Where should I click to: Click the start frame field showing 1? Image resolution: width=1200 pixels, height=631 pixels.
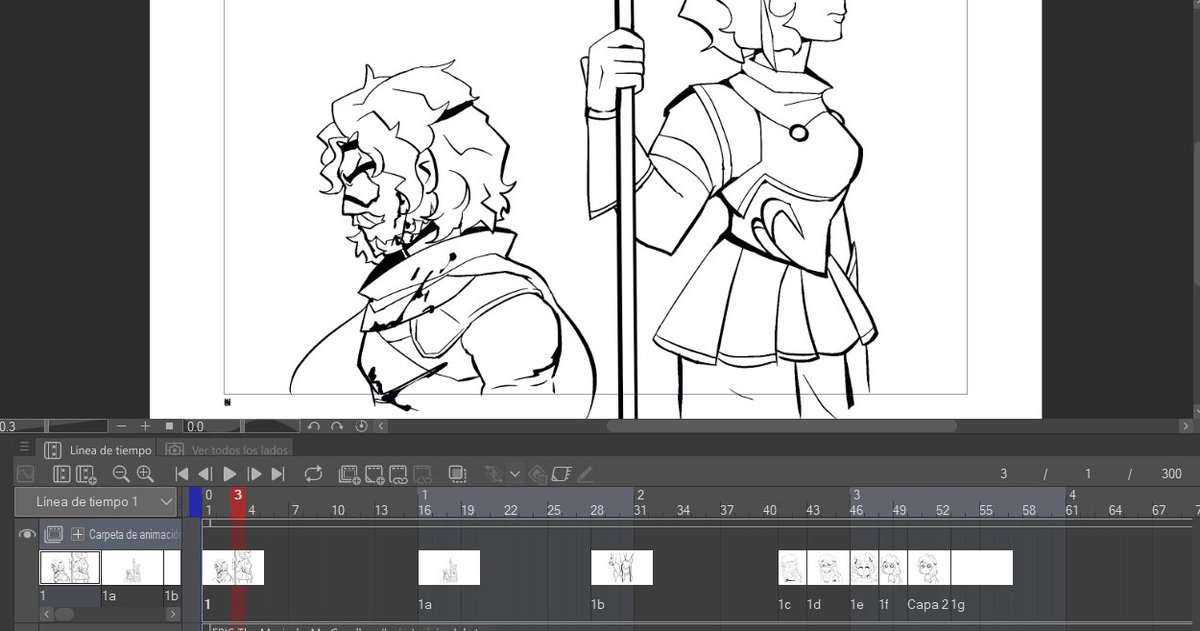[1088, 474]
